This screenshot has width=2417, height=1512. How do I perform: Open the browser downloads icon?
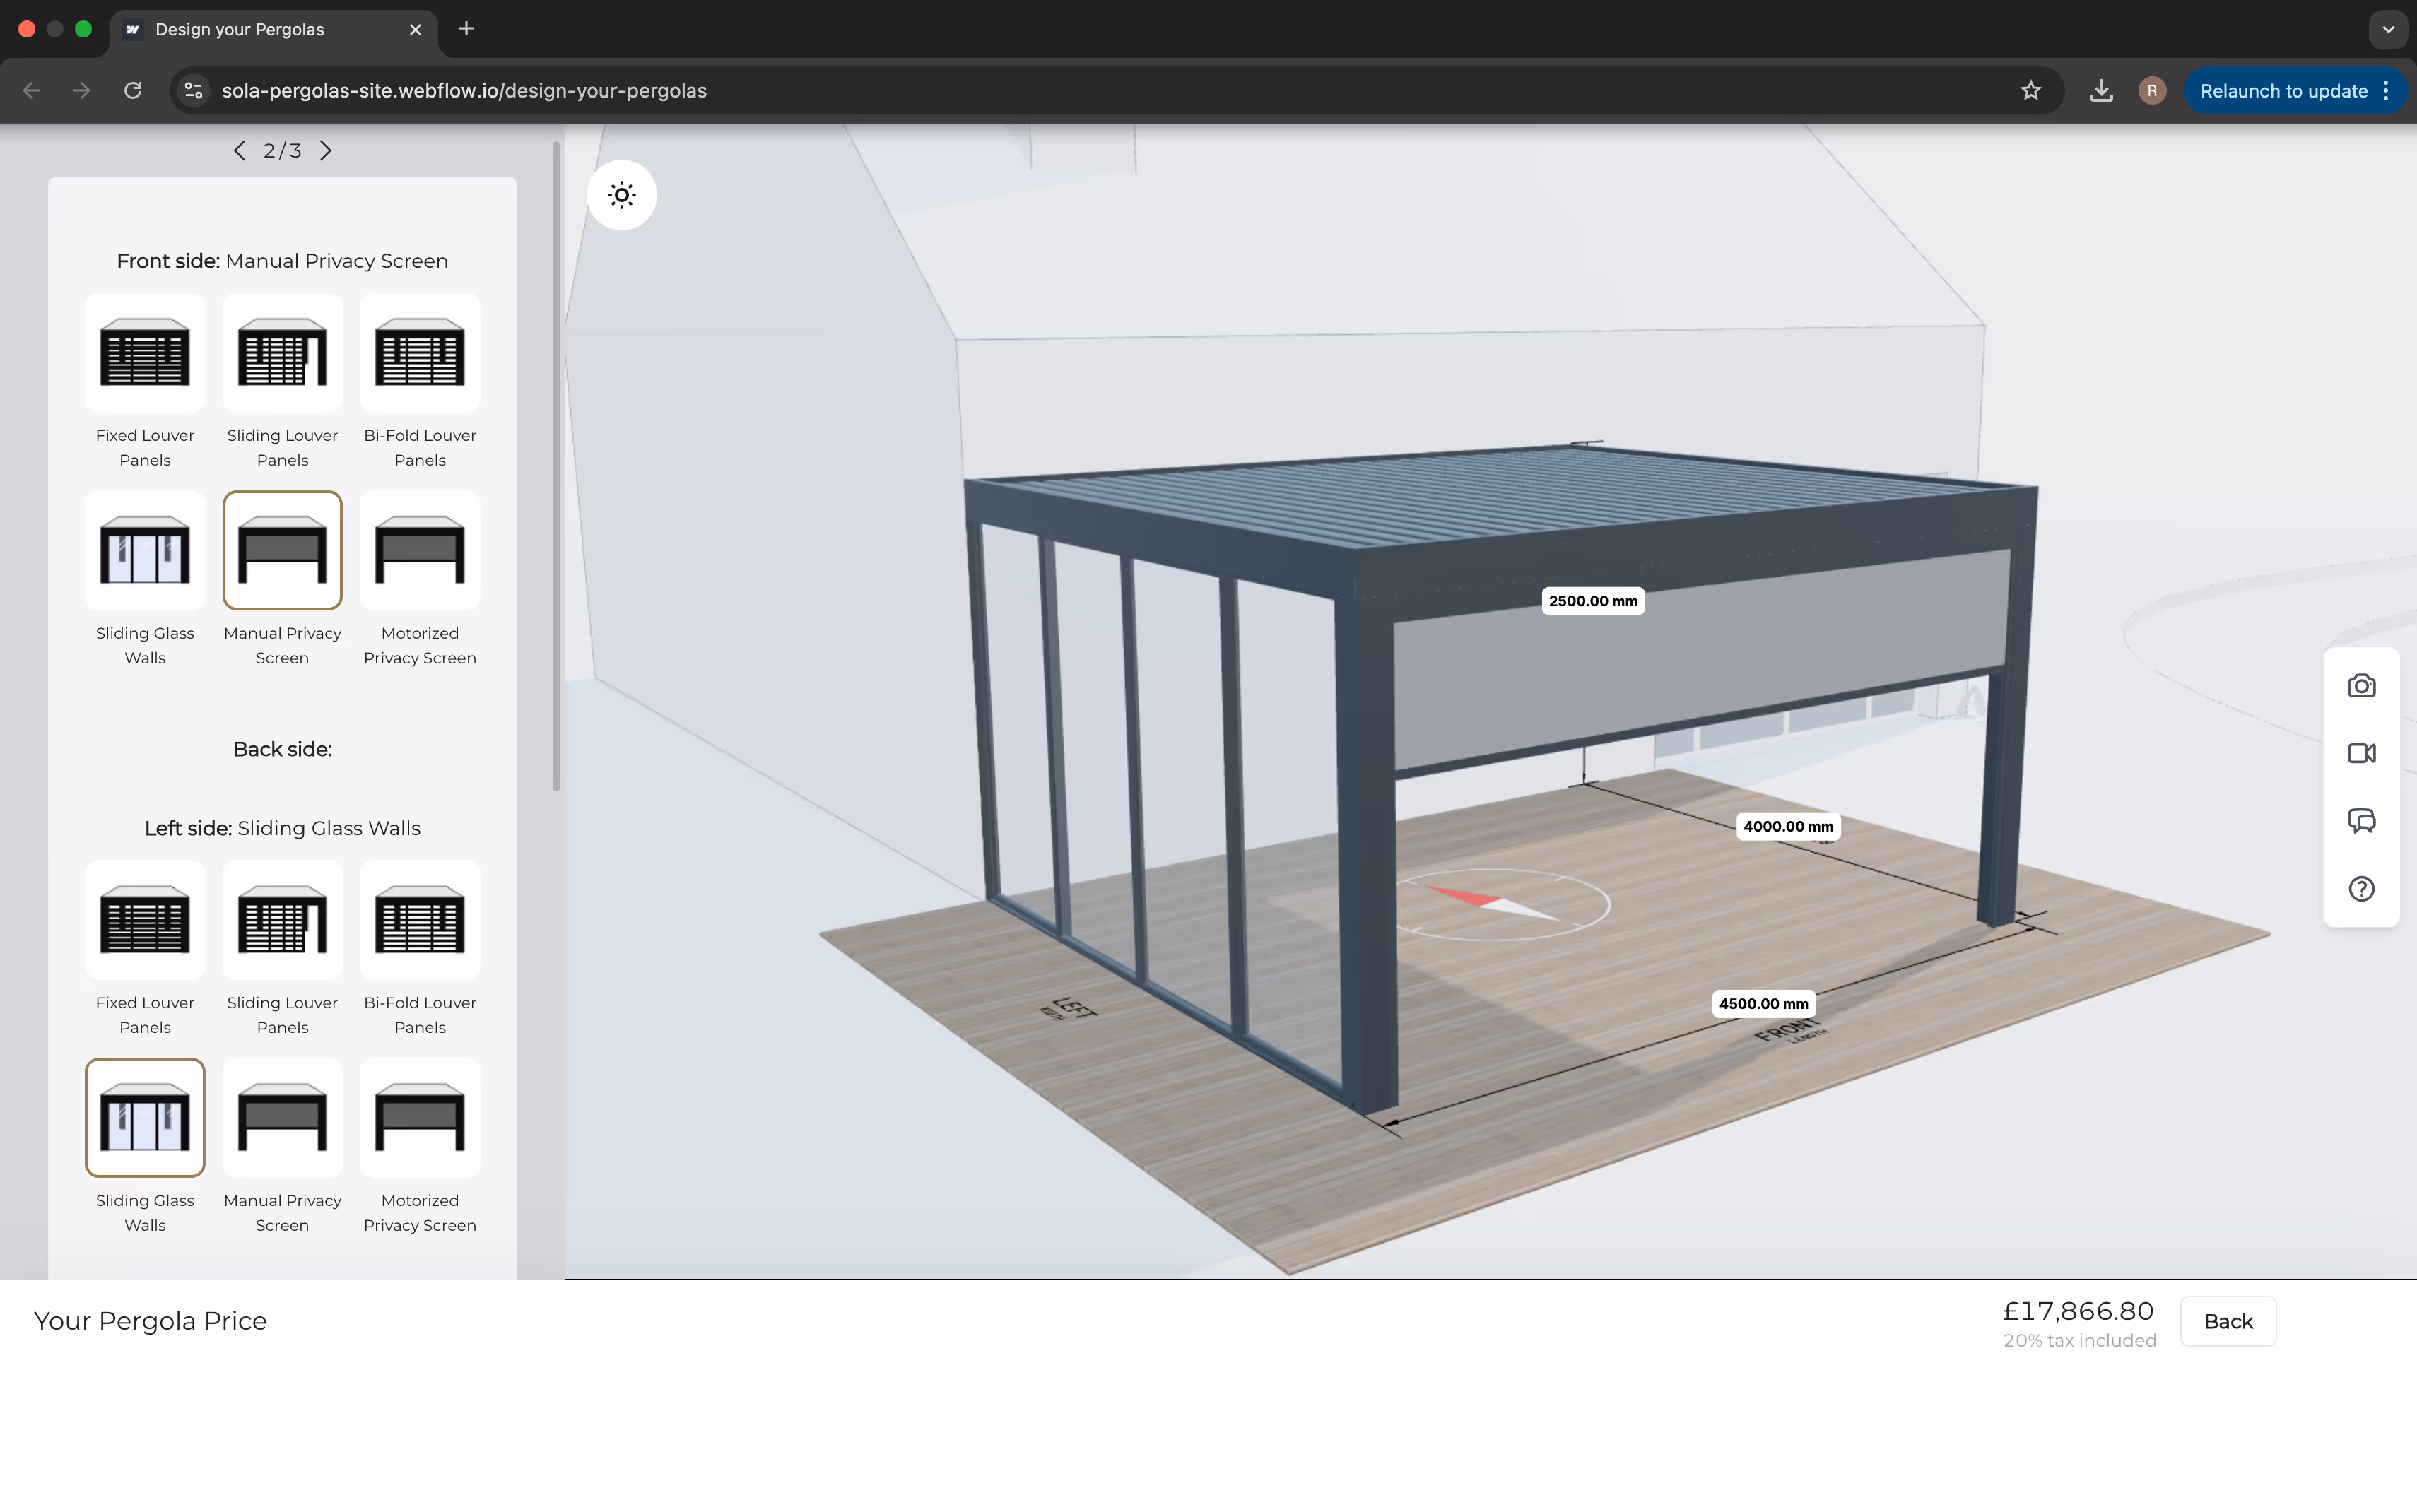[x=2101, y=91]
